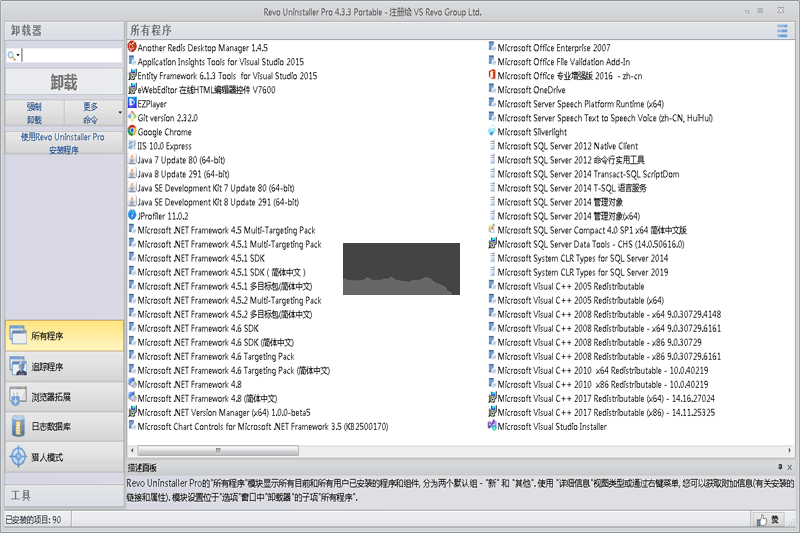The width and height of the screenshot is (800, 533).
Task: Click the eWebEditor V7600 icon
Action: point(132,89)
